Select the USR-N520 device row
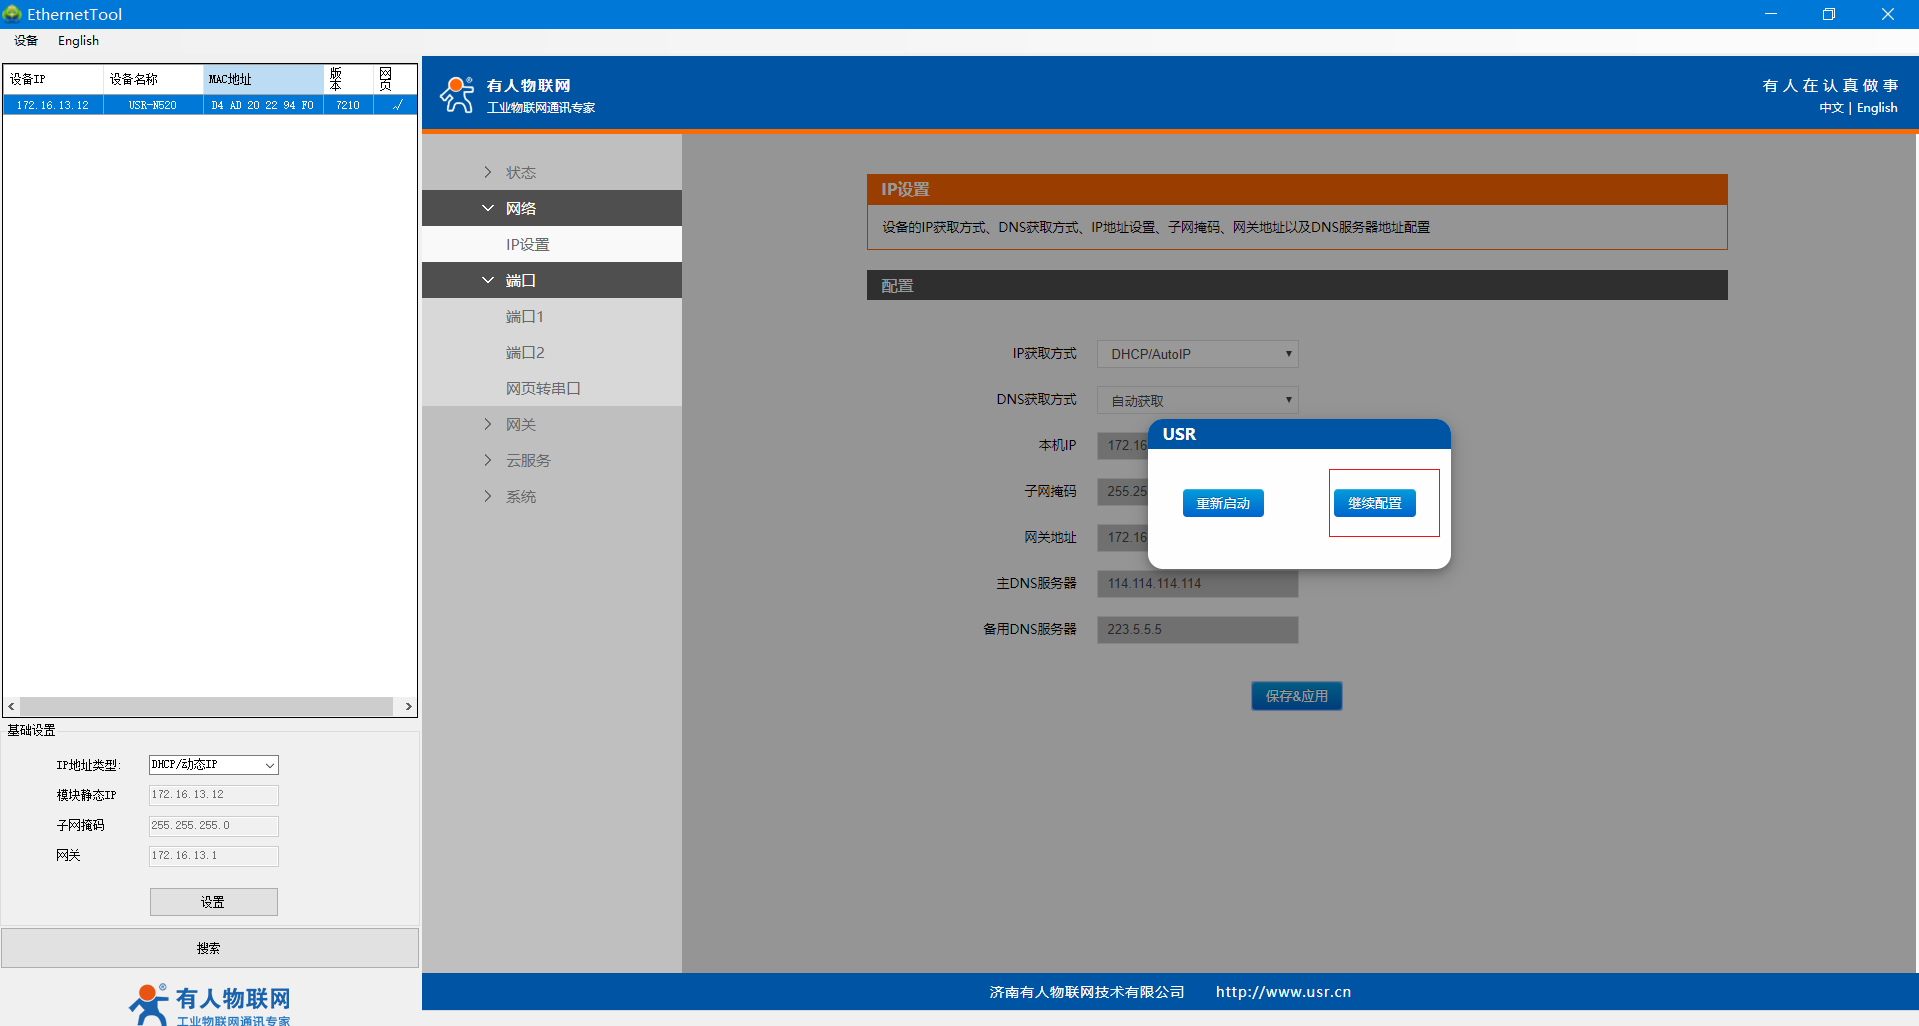1919x1026 pixels. click(152, 105)
